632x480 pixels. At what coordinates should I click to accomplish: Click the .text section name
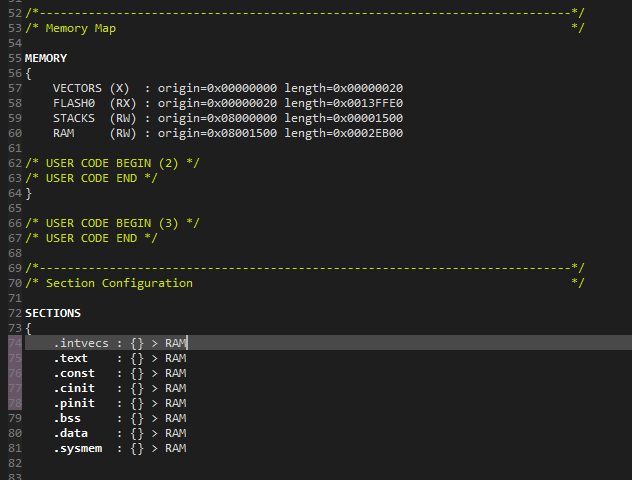71,358
